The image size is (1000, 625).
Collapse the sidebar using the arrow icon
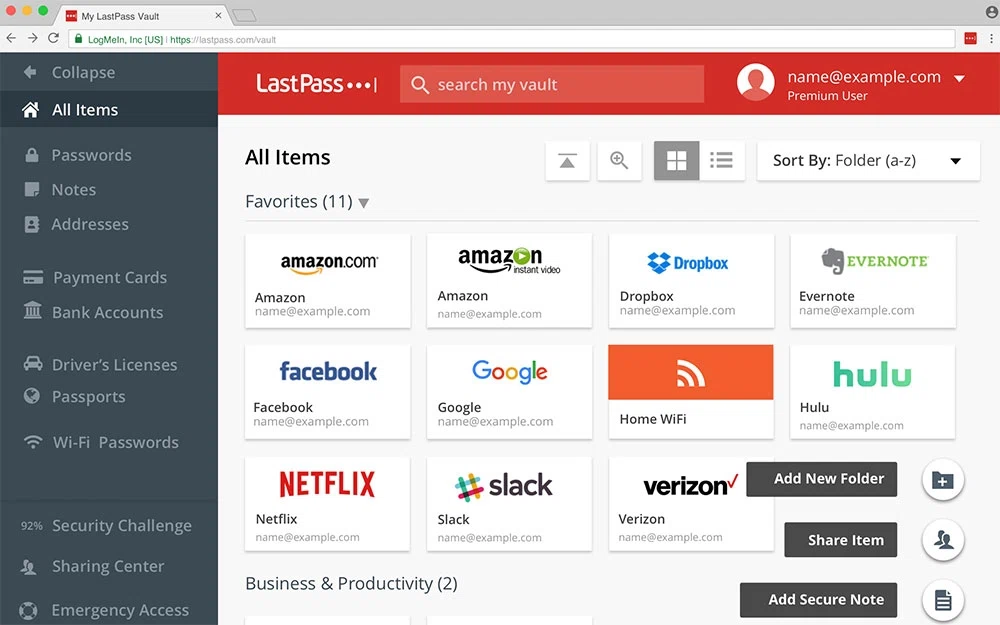click(x=29, y=72)
